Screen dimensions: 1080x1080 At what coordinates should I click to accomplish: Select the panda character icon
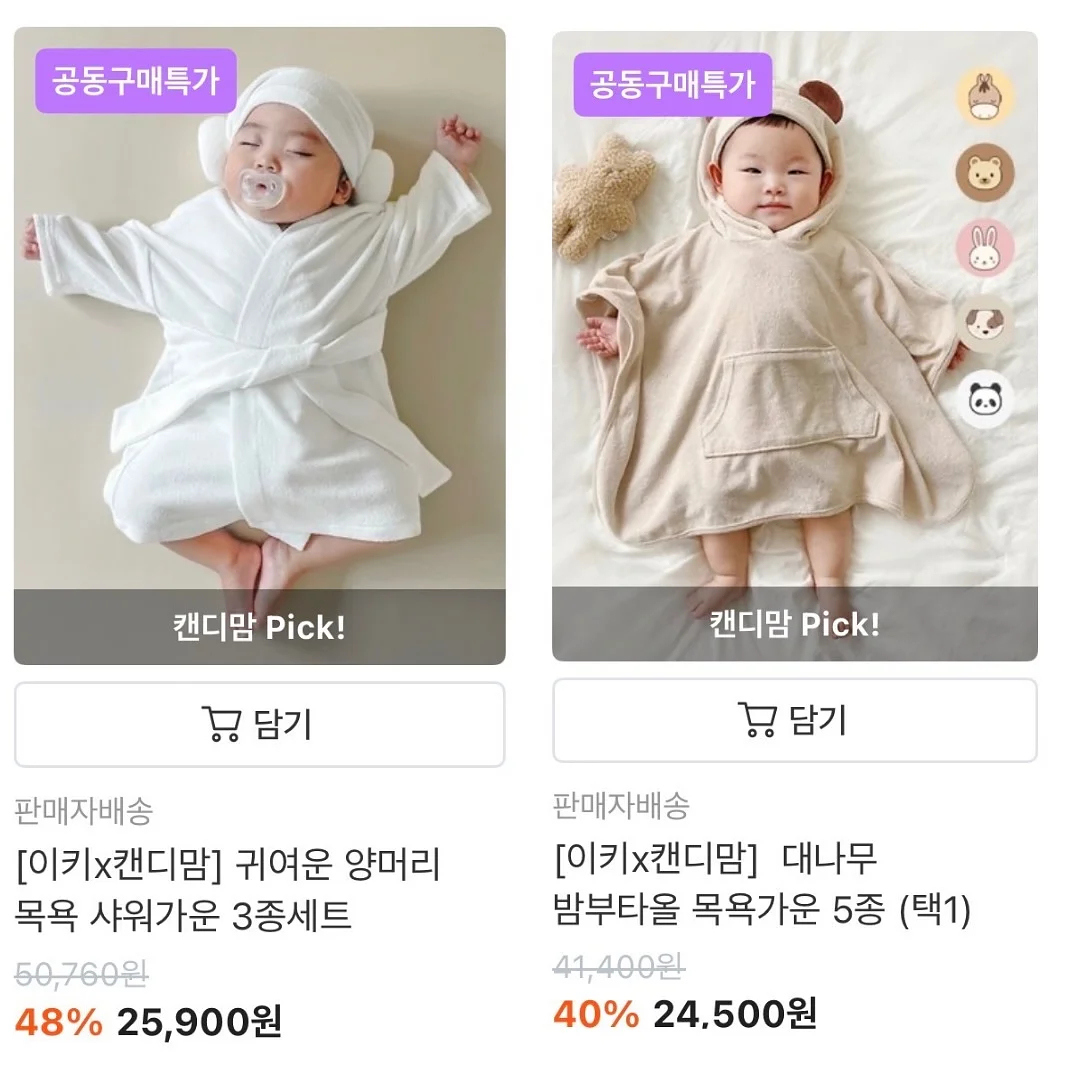pyautogui.click(x=984, y=399)
